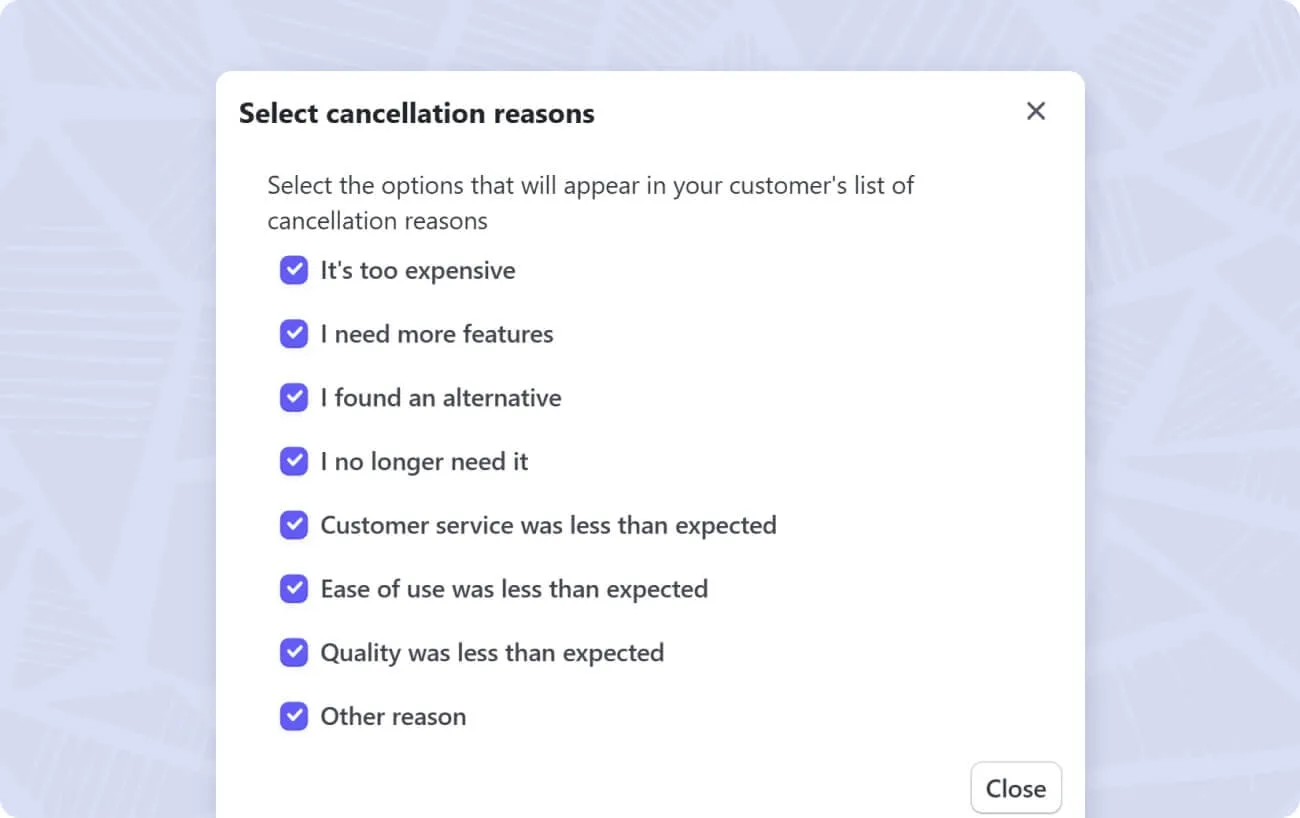This screenshot has width=1300, height=818.
Task: Click the "I found an alternative" text
Action: (x=441, y=398)
